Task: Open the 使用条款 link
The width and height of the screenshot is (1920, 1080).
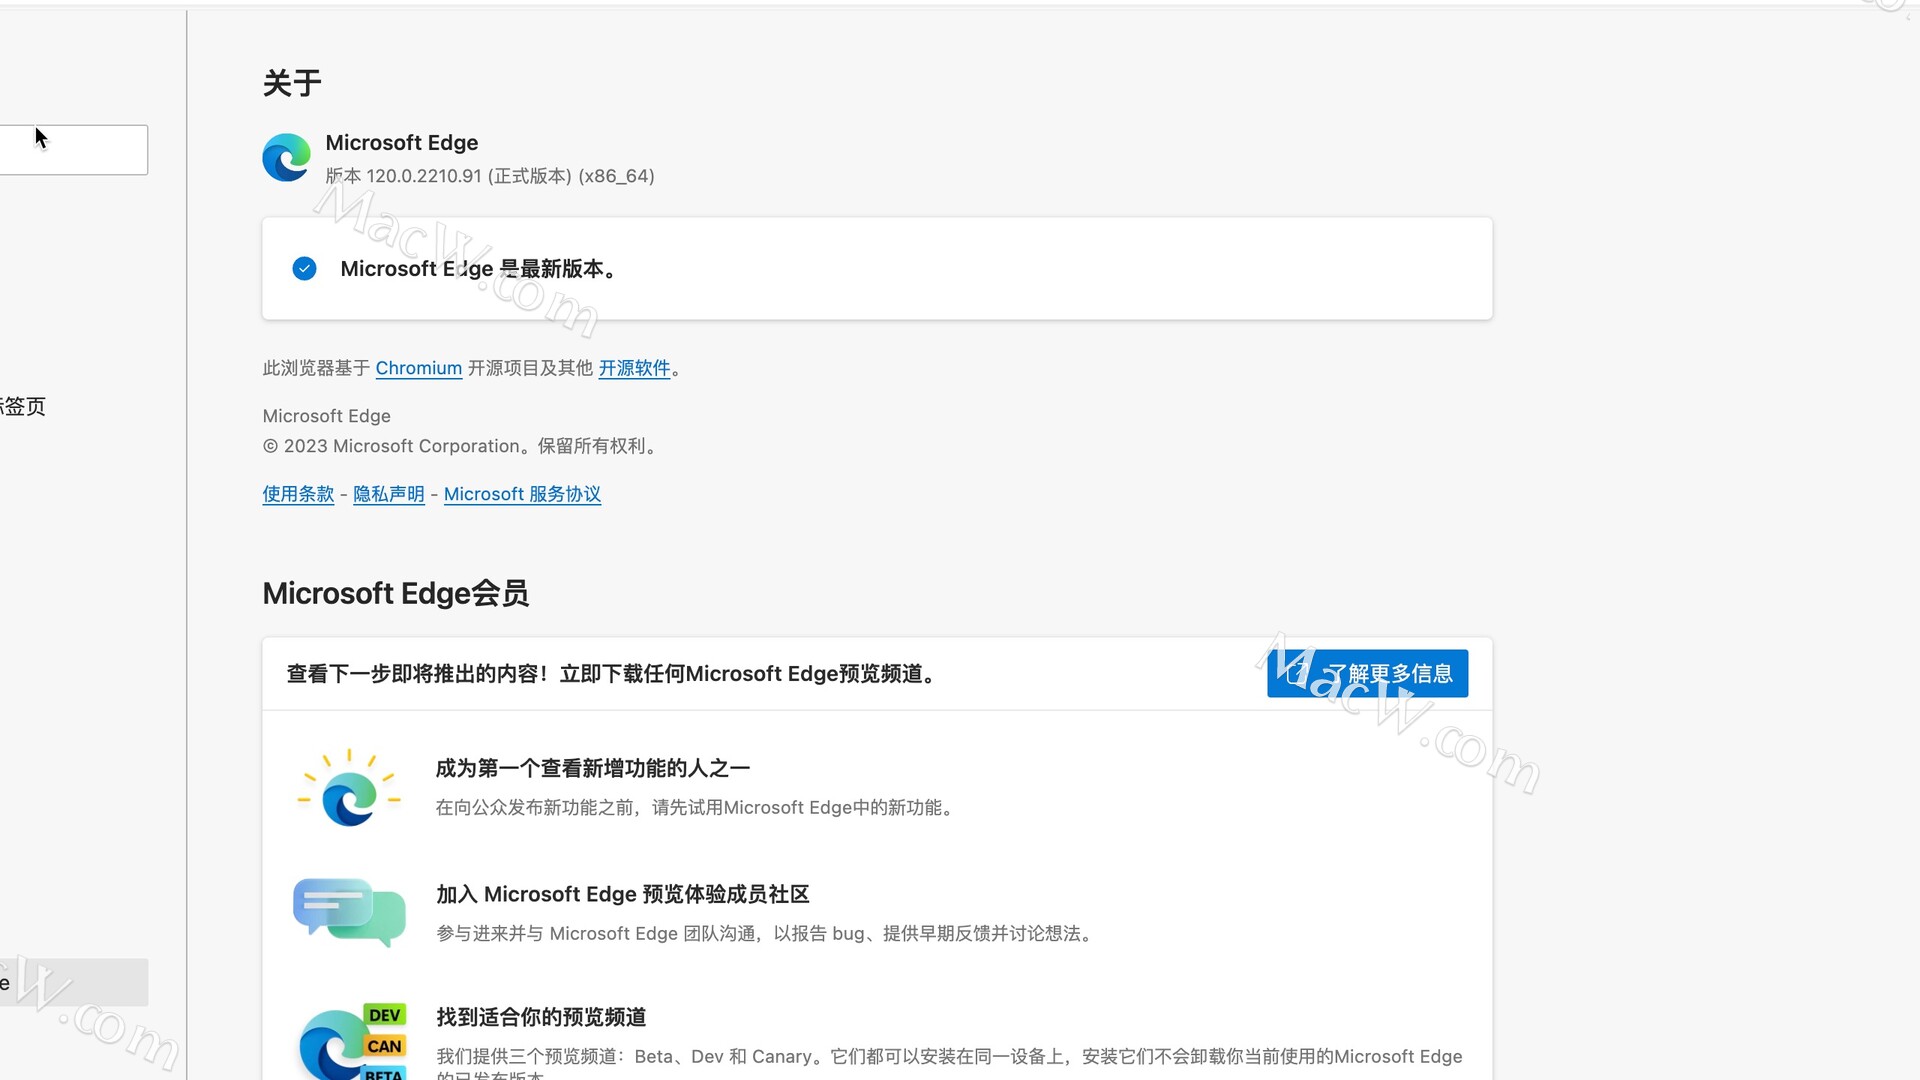Action: tap(298, 494)
